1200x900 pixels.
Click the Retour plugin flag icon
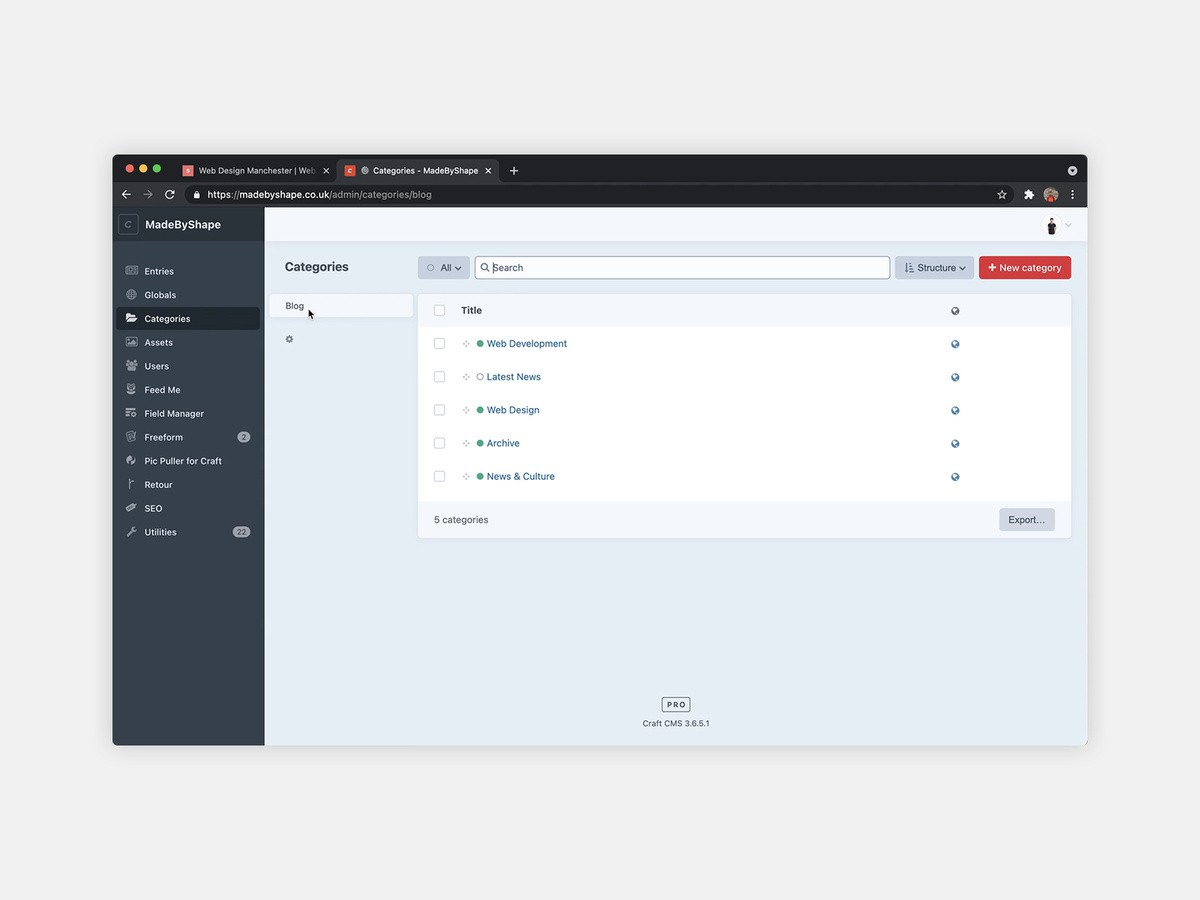tap(133, 484)
